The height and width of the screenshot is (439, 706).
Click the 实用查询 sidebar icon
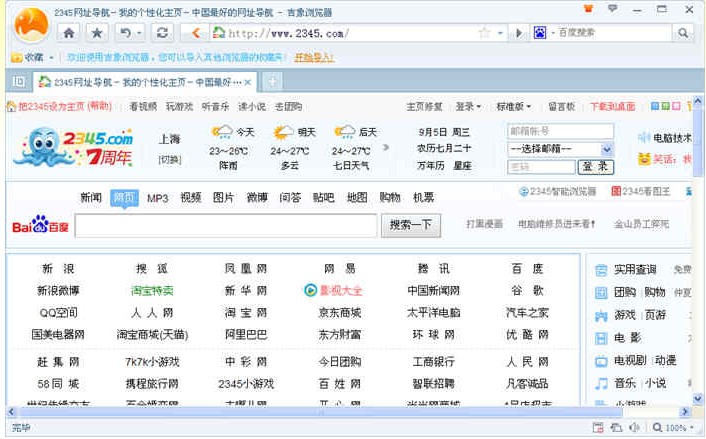(601, 270)
